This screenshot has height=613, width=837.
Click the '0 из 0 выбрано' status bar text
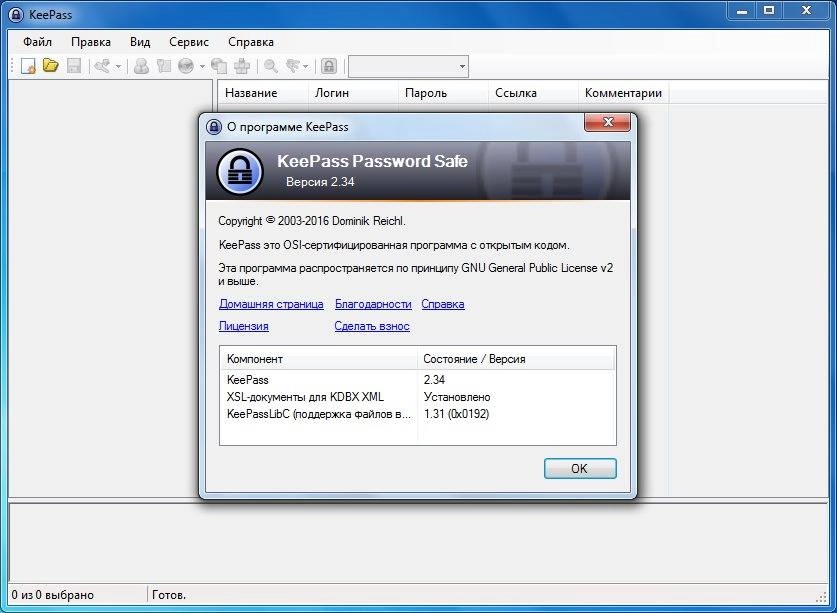(x=52, y=594)
